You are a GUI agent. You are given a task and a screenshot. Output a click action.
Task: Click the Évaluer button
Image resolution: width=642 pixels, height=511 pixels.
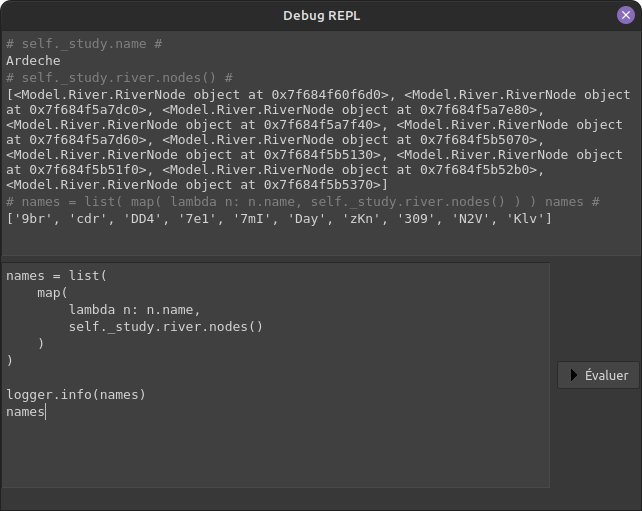click(x=598, y=375)
